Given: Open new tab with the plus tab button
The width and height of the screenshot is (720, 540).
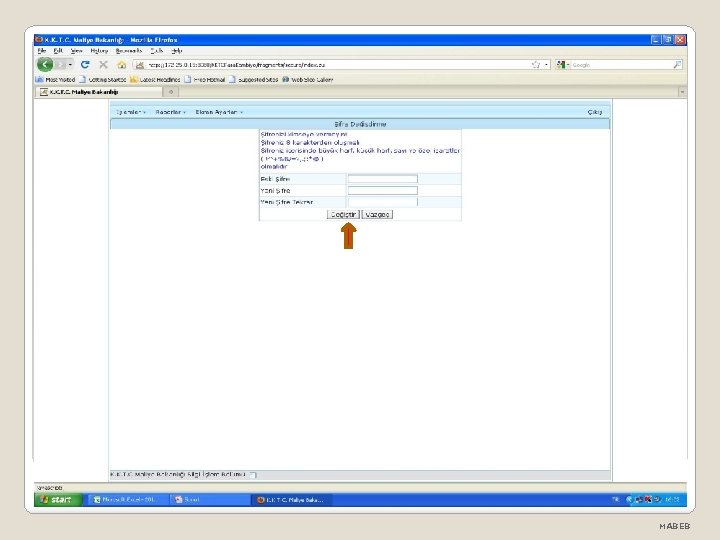Looking at the screenshot, I should 171,92.
